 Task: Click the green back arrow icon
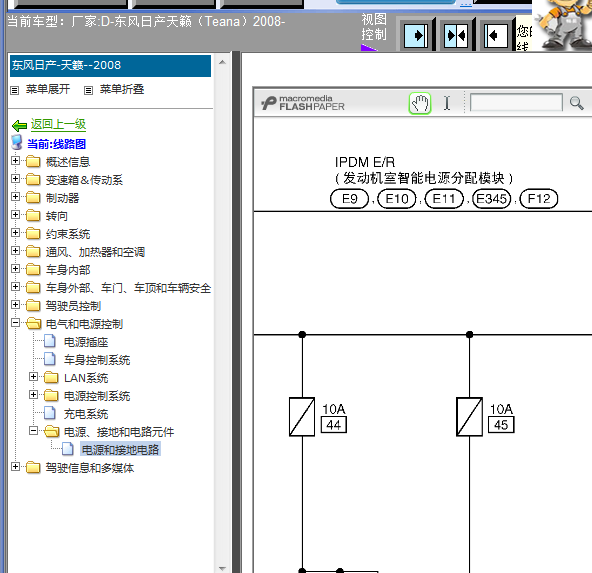(19, 125)
